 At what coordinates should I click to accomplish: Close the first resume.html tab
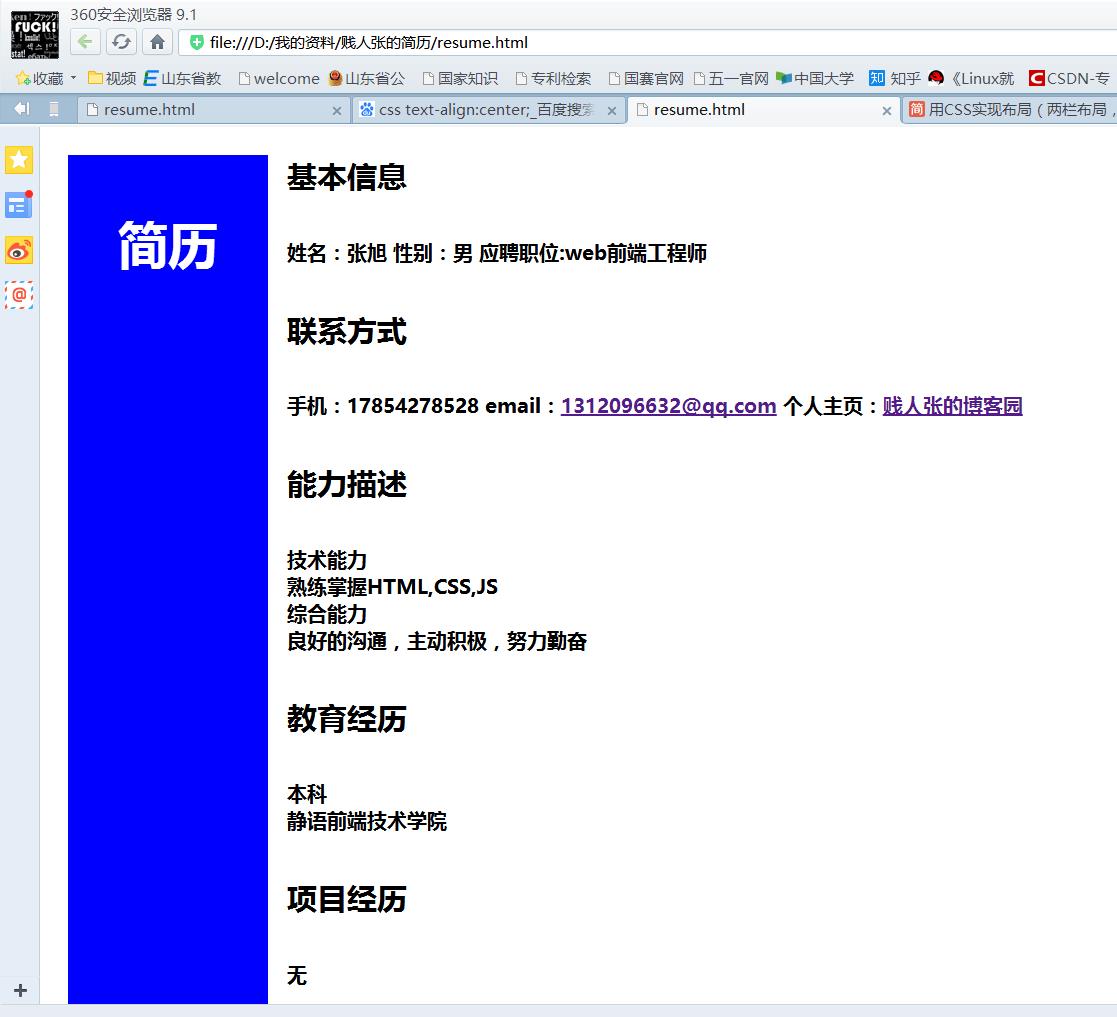(337, 110)
